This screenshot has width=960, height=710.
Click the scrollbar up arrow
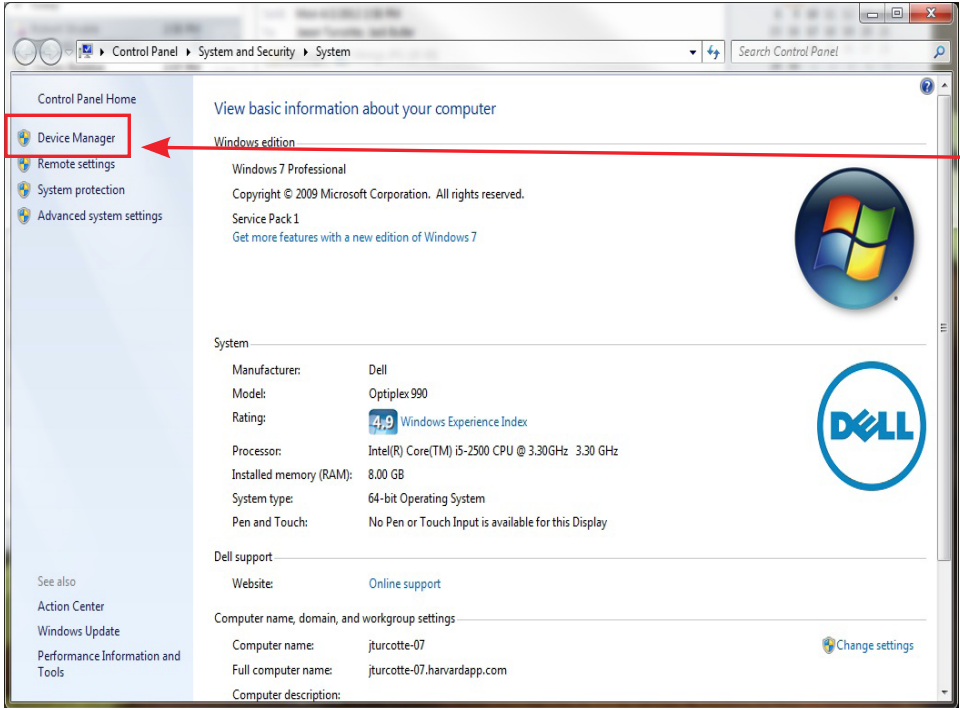click(x=943, y=85)
